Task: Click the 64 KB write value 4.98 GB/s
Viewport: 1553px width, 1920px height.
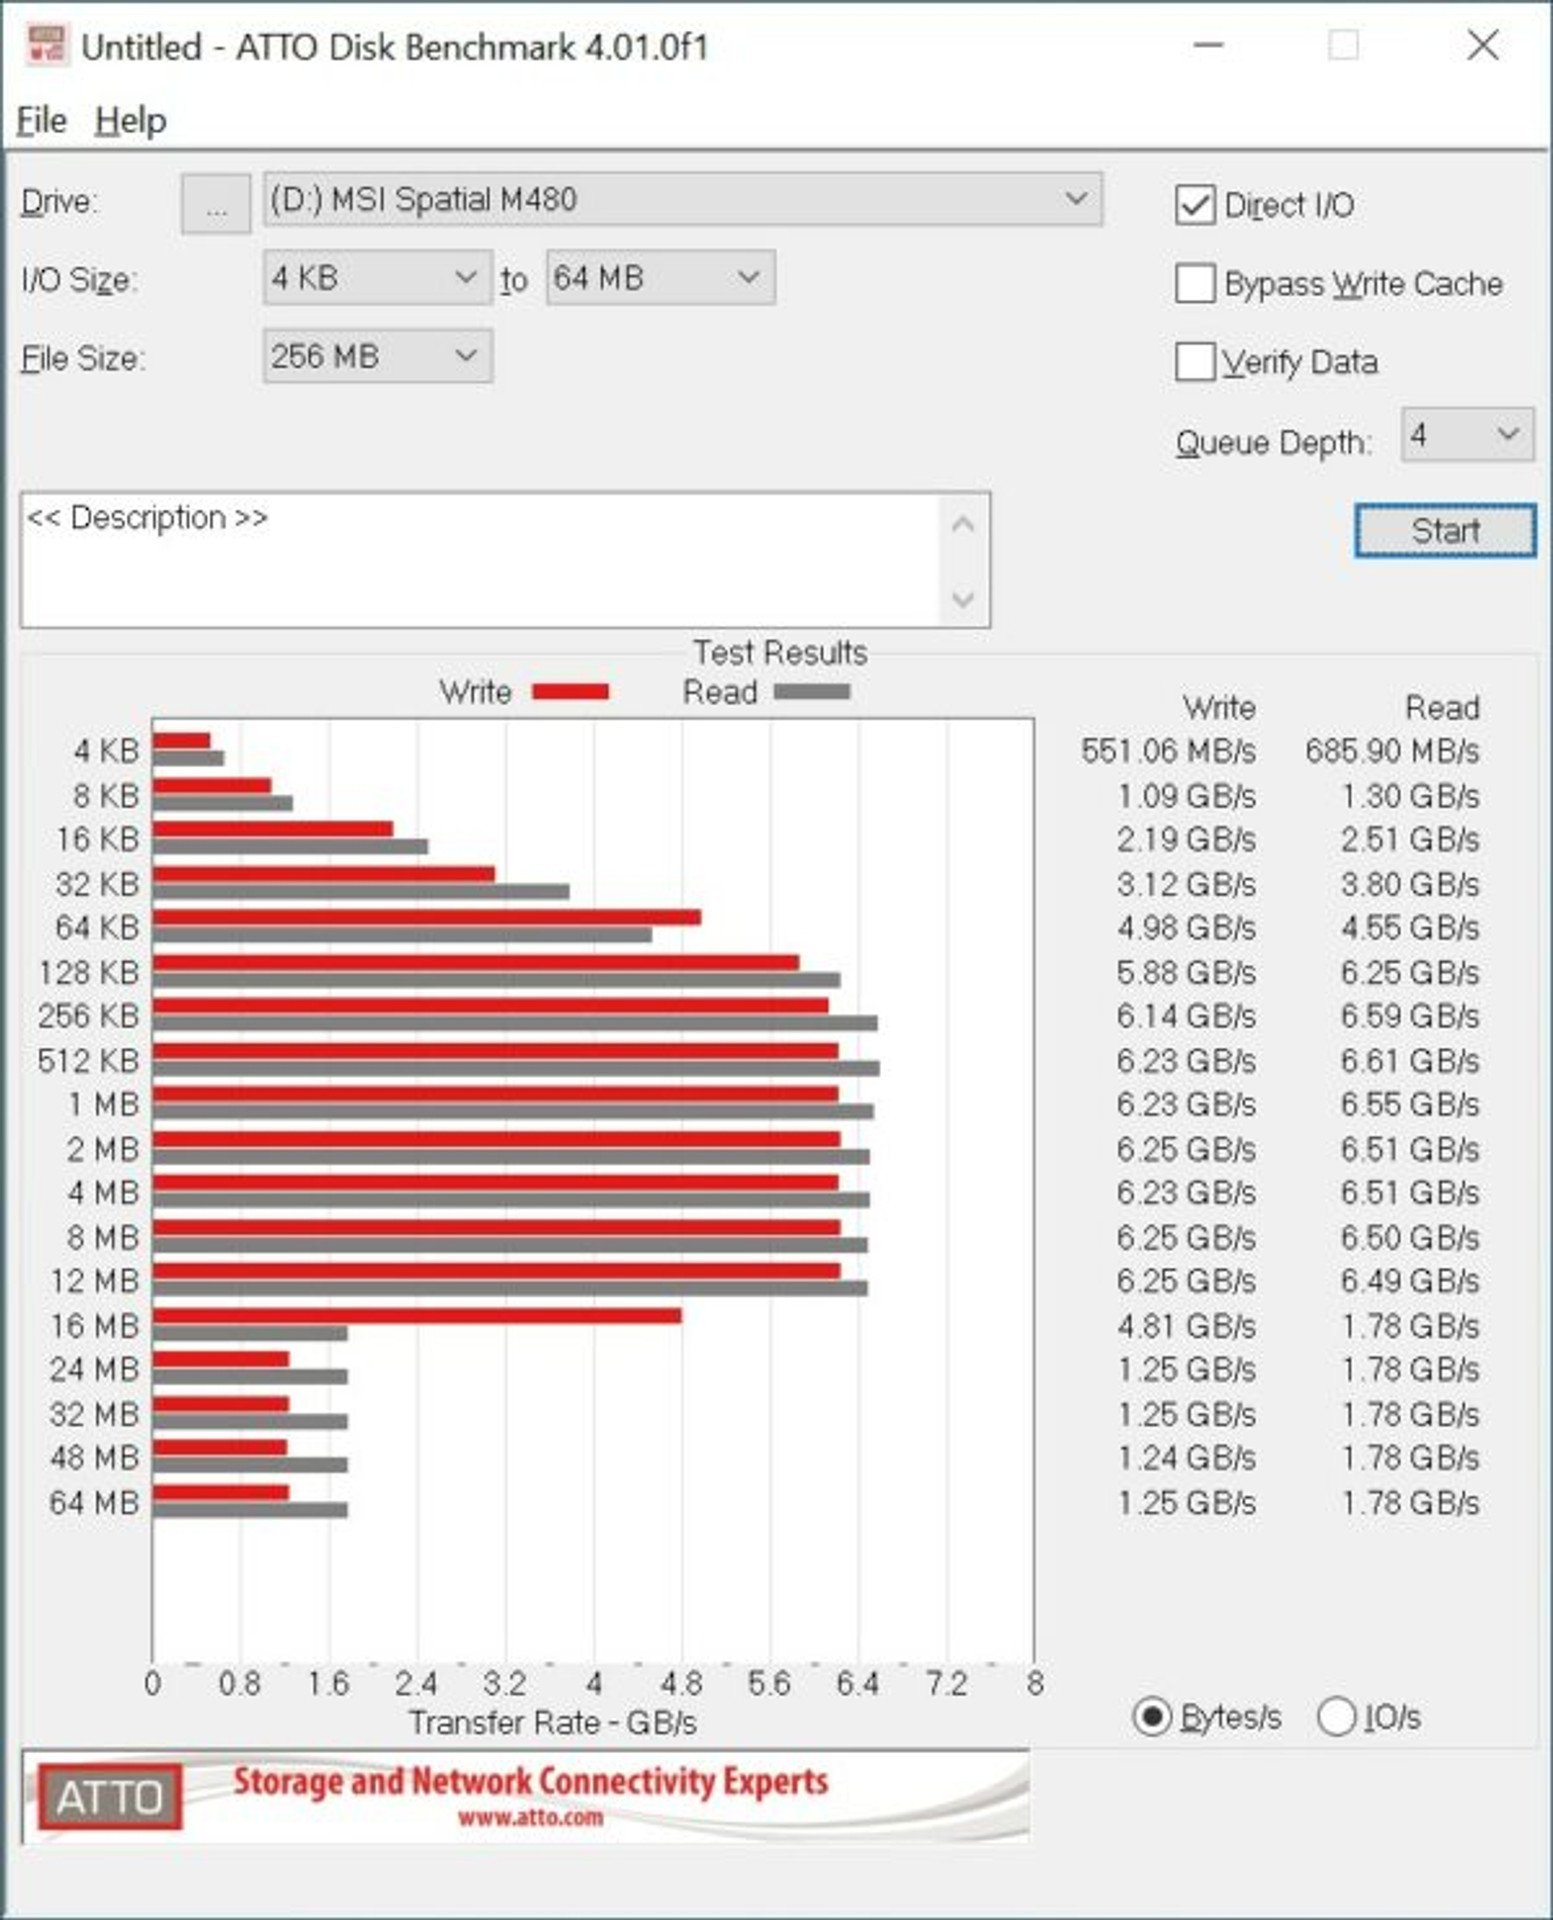Action: (x=1186, y=928)
